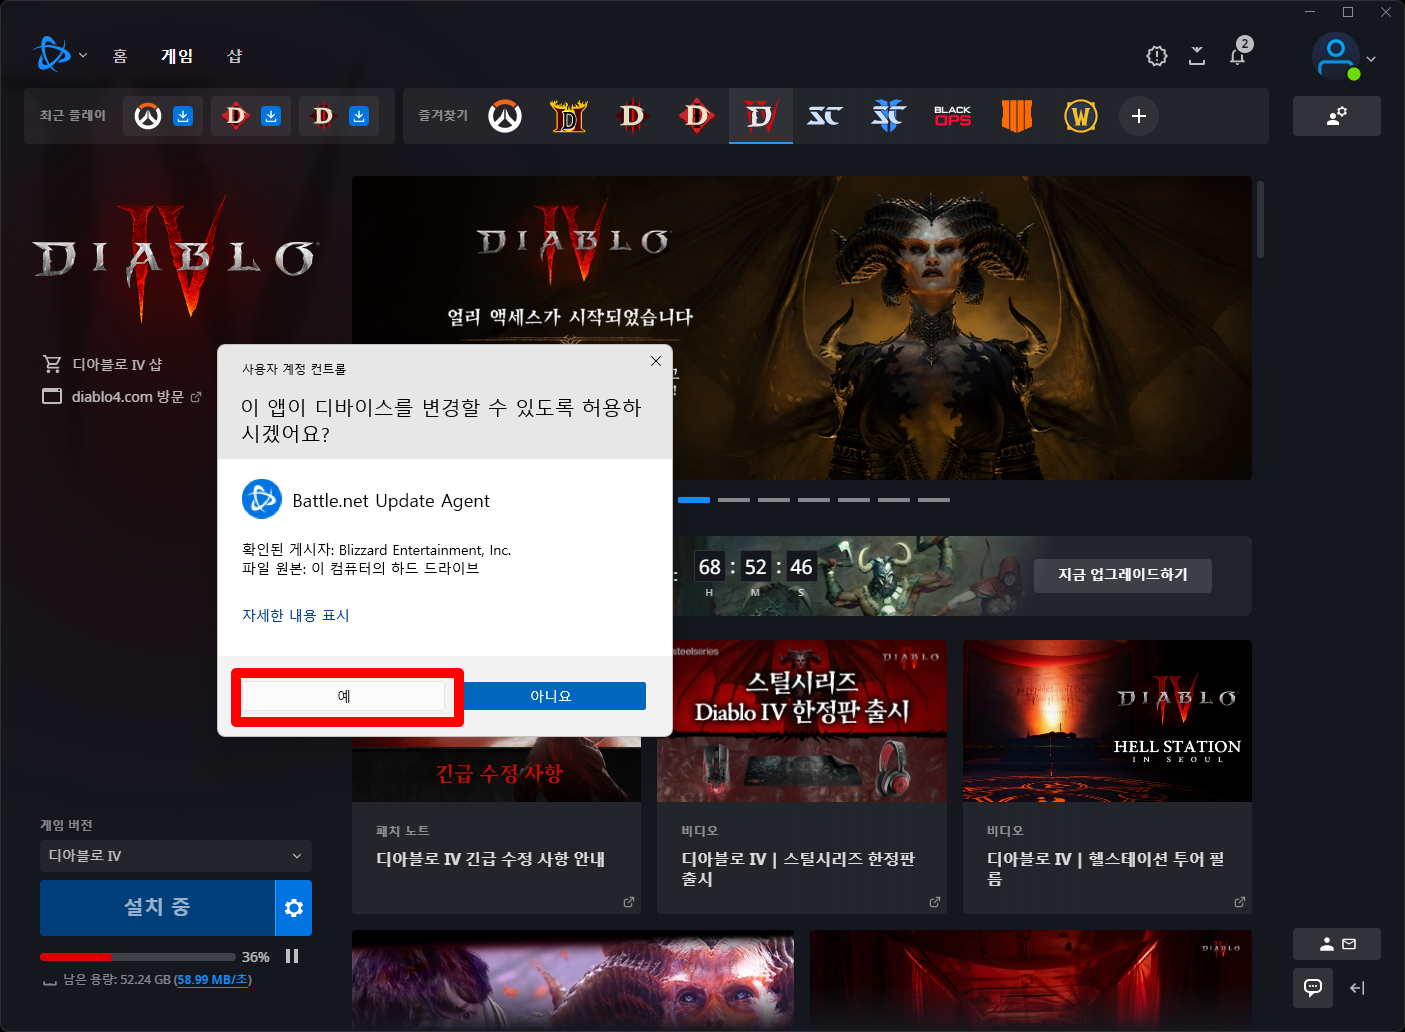This screenshot has height=1032, width=1405.
Task: Click the install icon beside recent Diablo III
Action: [359, 116]
